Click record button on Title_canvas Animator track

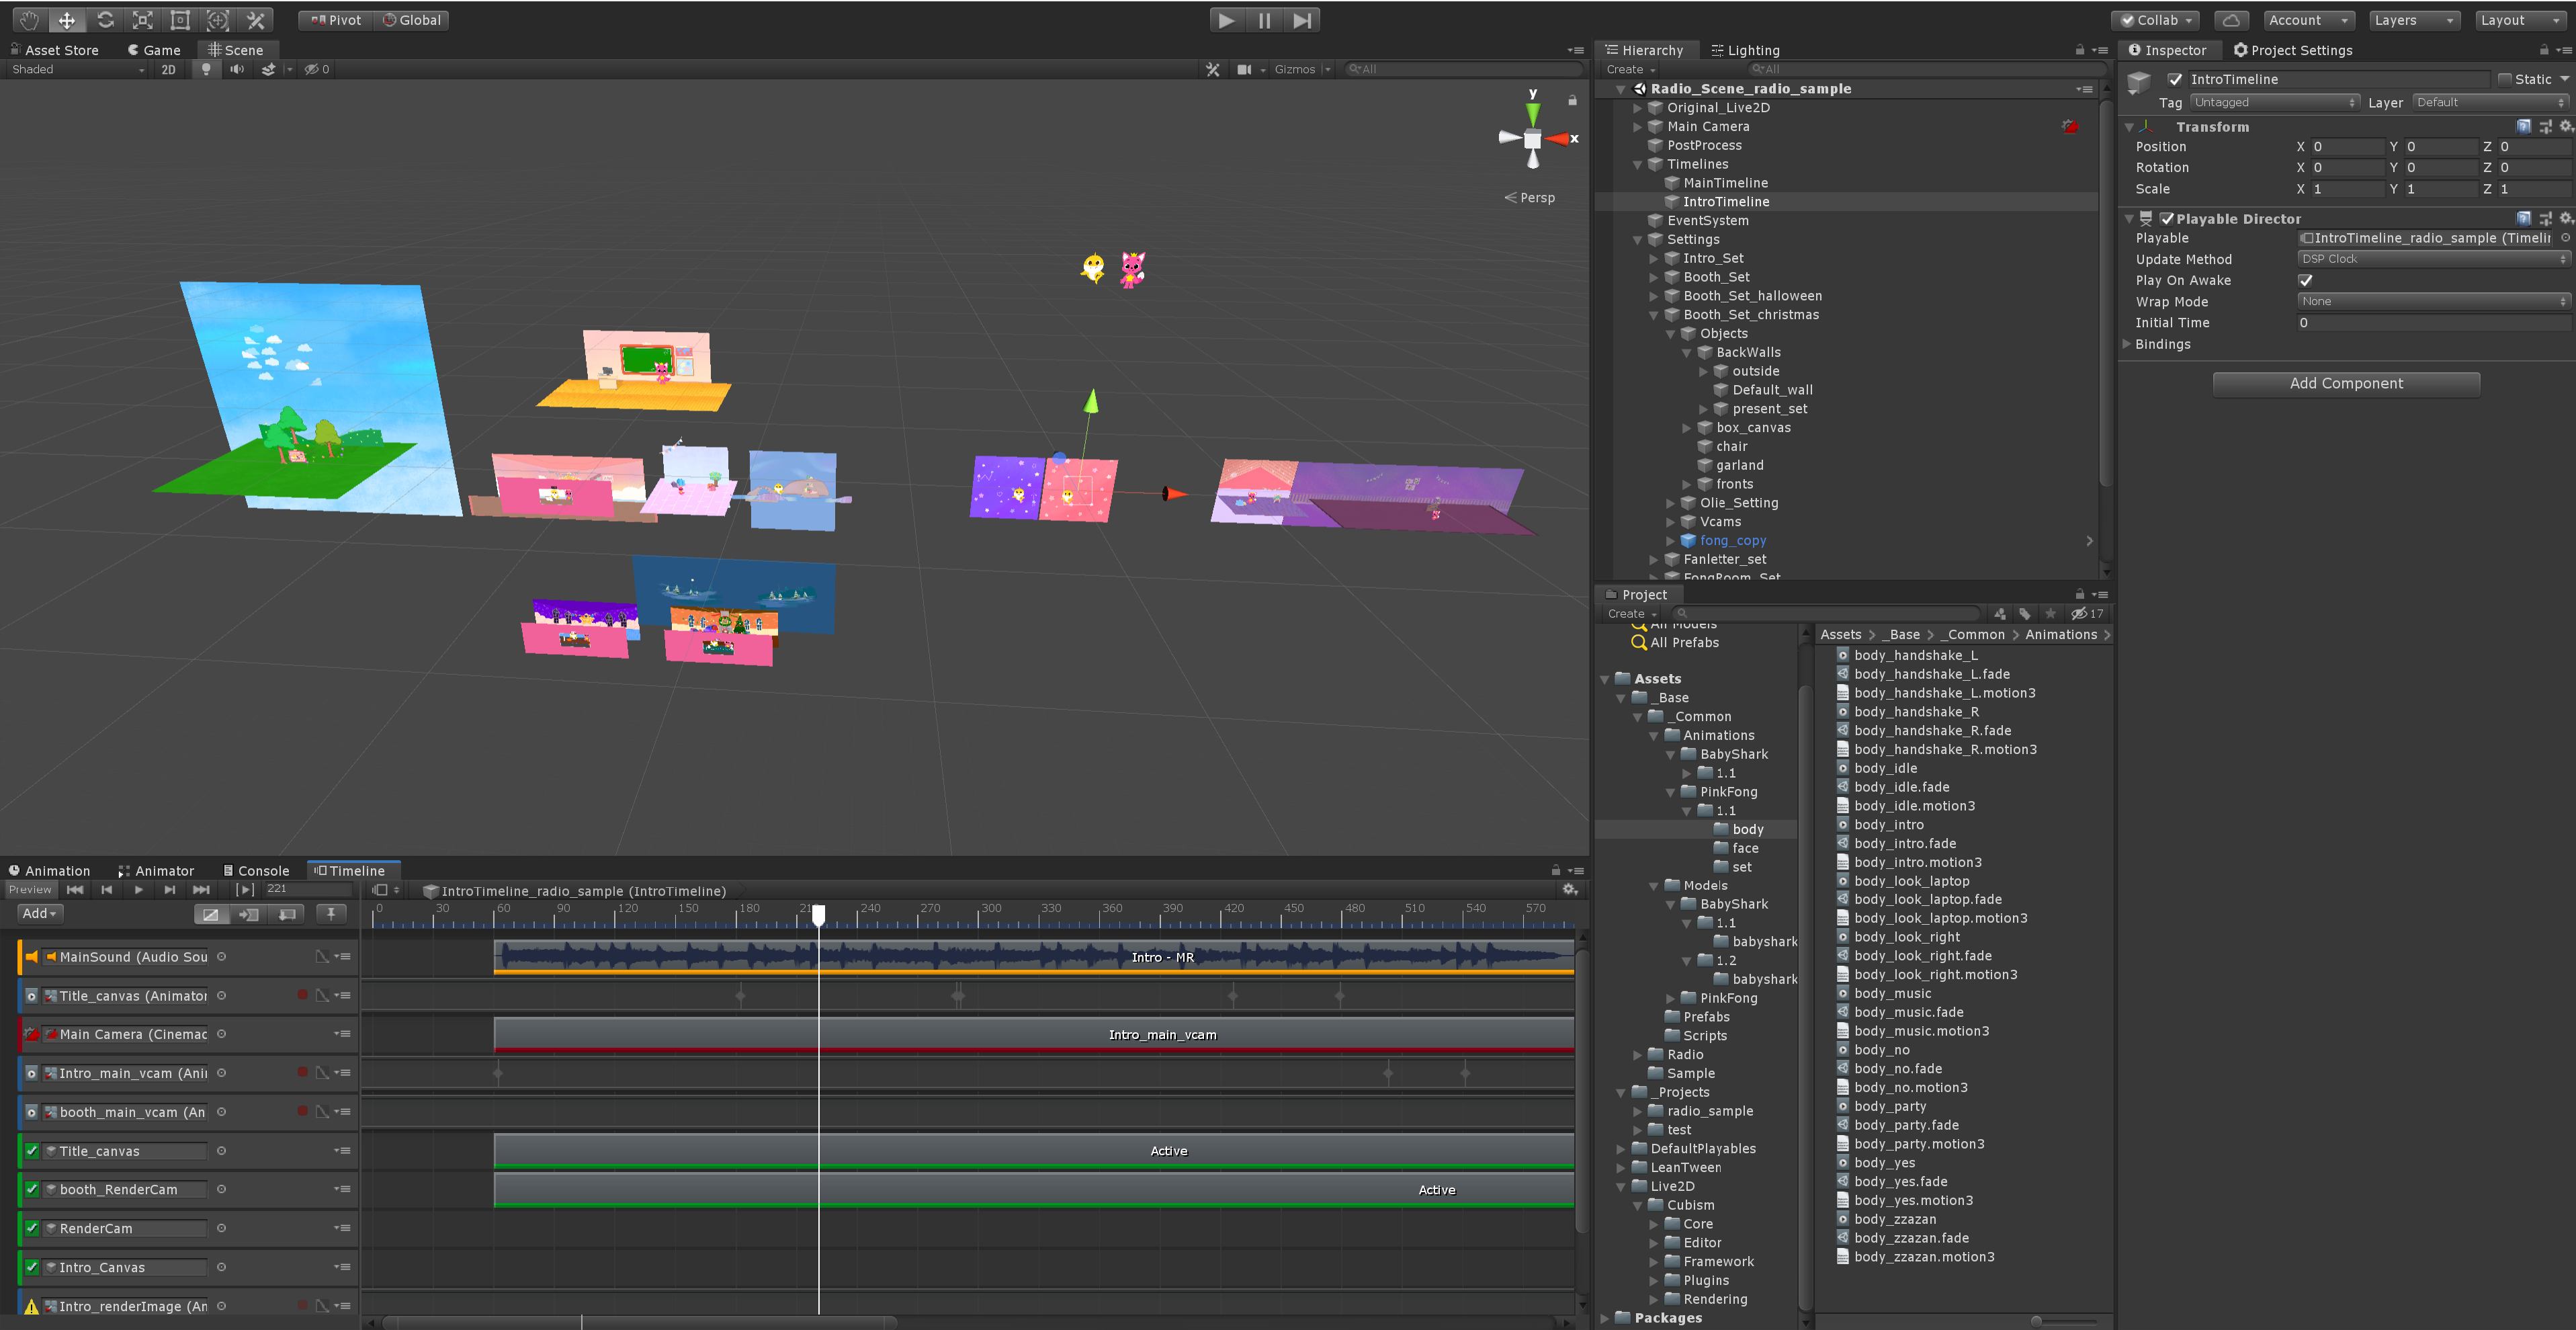click(x=302, y=995)
